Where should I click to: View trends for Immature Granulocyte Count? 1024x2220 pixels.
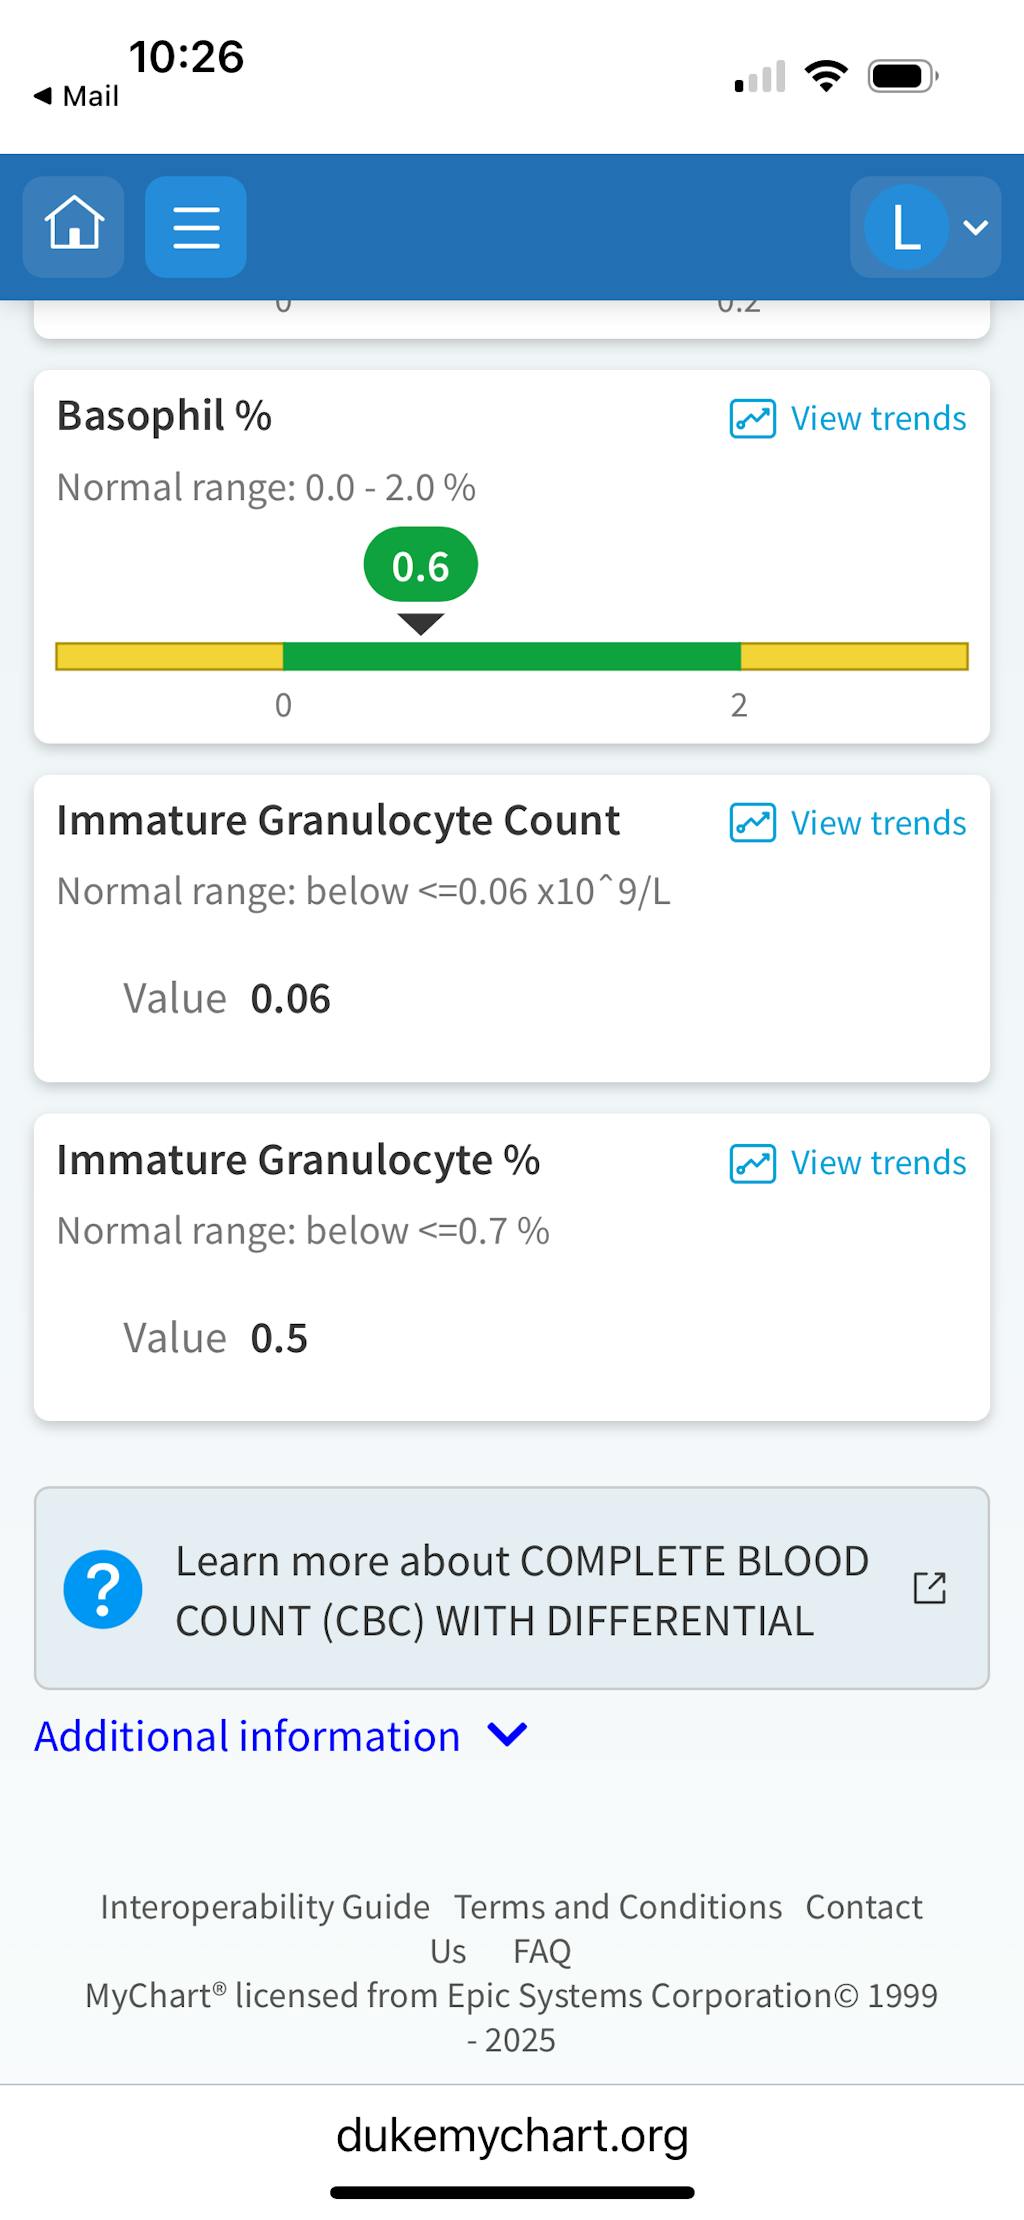(878, 823)
